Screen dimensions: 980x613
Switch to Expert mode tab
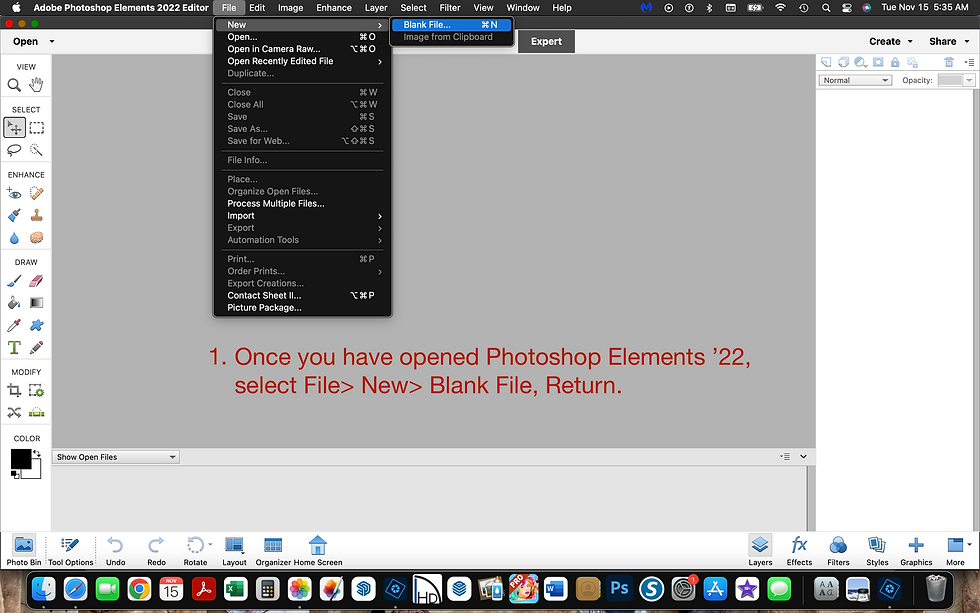[546, 41]
